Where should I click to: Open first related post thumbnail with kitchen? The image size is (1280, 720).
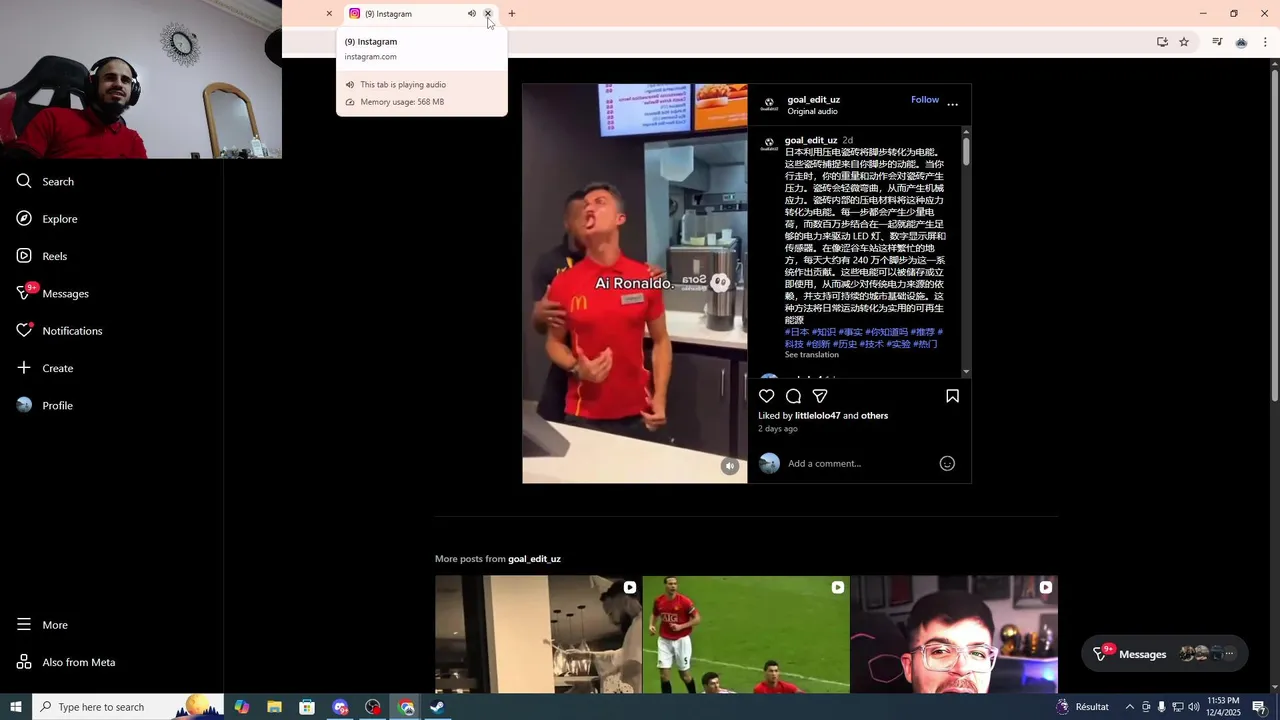538,634
